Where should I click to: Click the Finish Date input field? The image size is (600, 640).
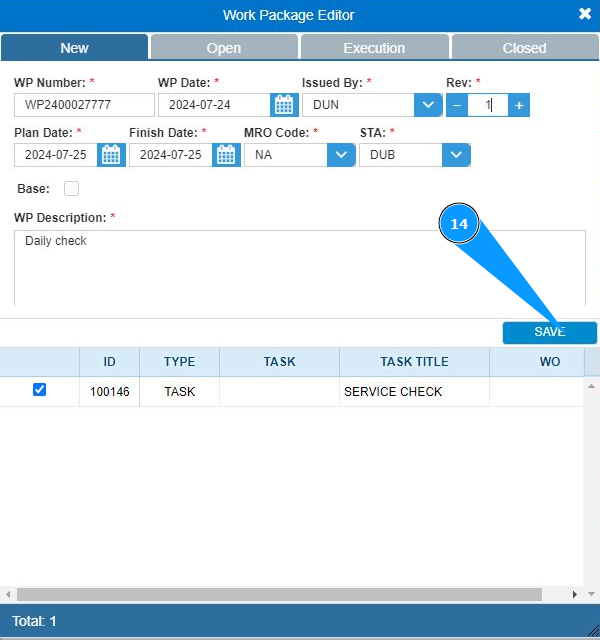[x=171, y=155]
